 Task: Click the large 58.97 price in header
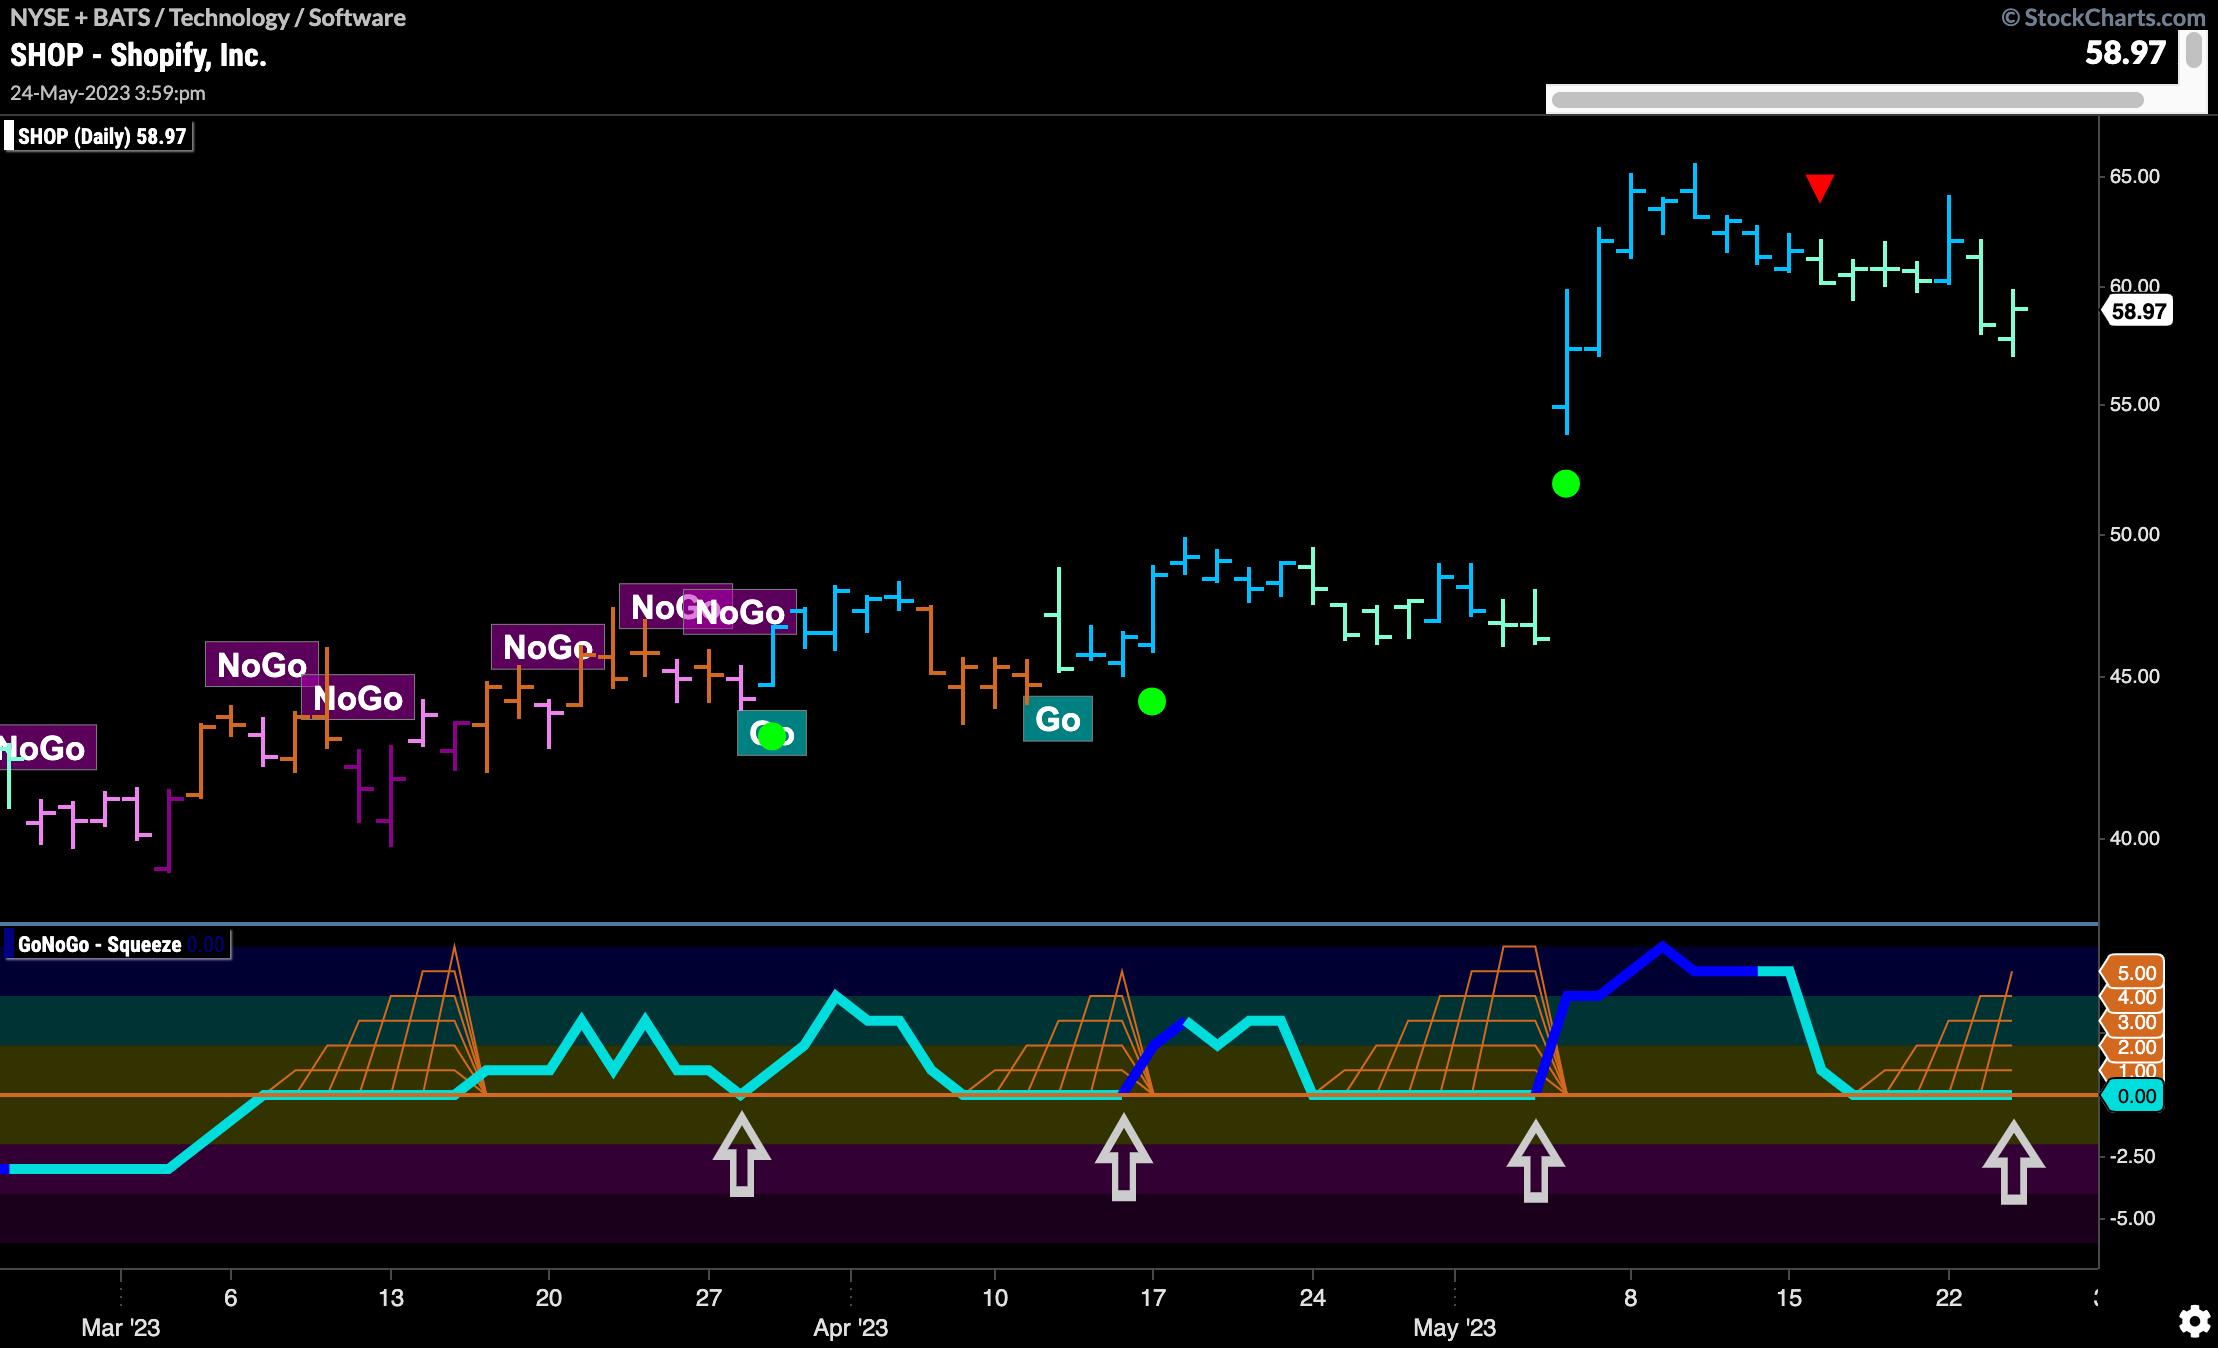(2125, 53)
